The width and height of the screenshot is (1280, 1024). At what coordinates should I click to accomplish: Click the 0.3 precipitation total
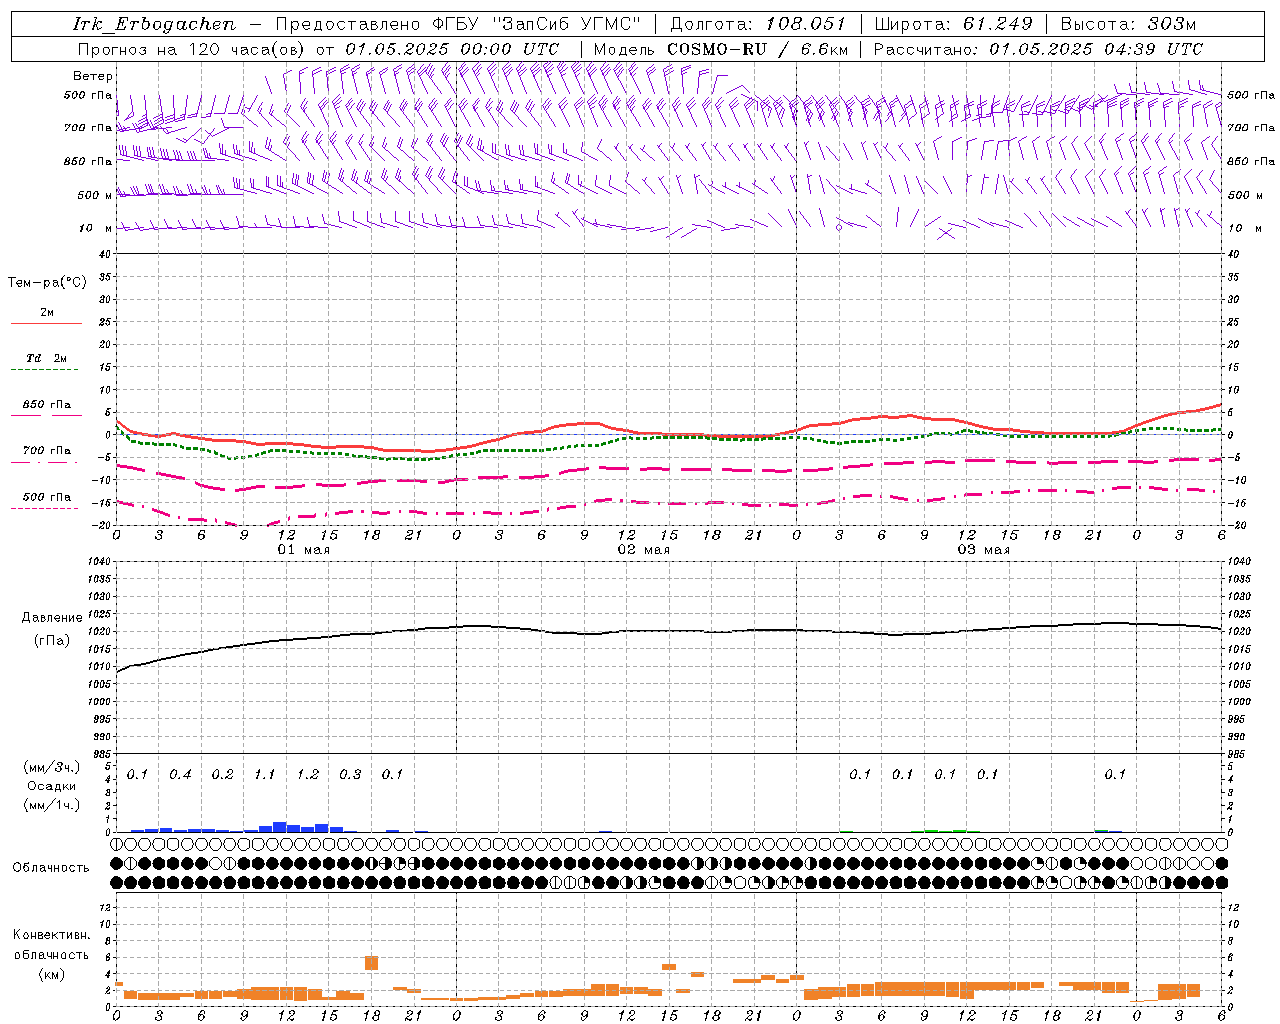(350, 775)
